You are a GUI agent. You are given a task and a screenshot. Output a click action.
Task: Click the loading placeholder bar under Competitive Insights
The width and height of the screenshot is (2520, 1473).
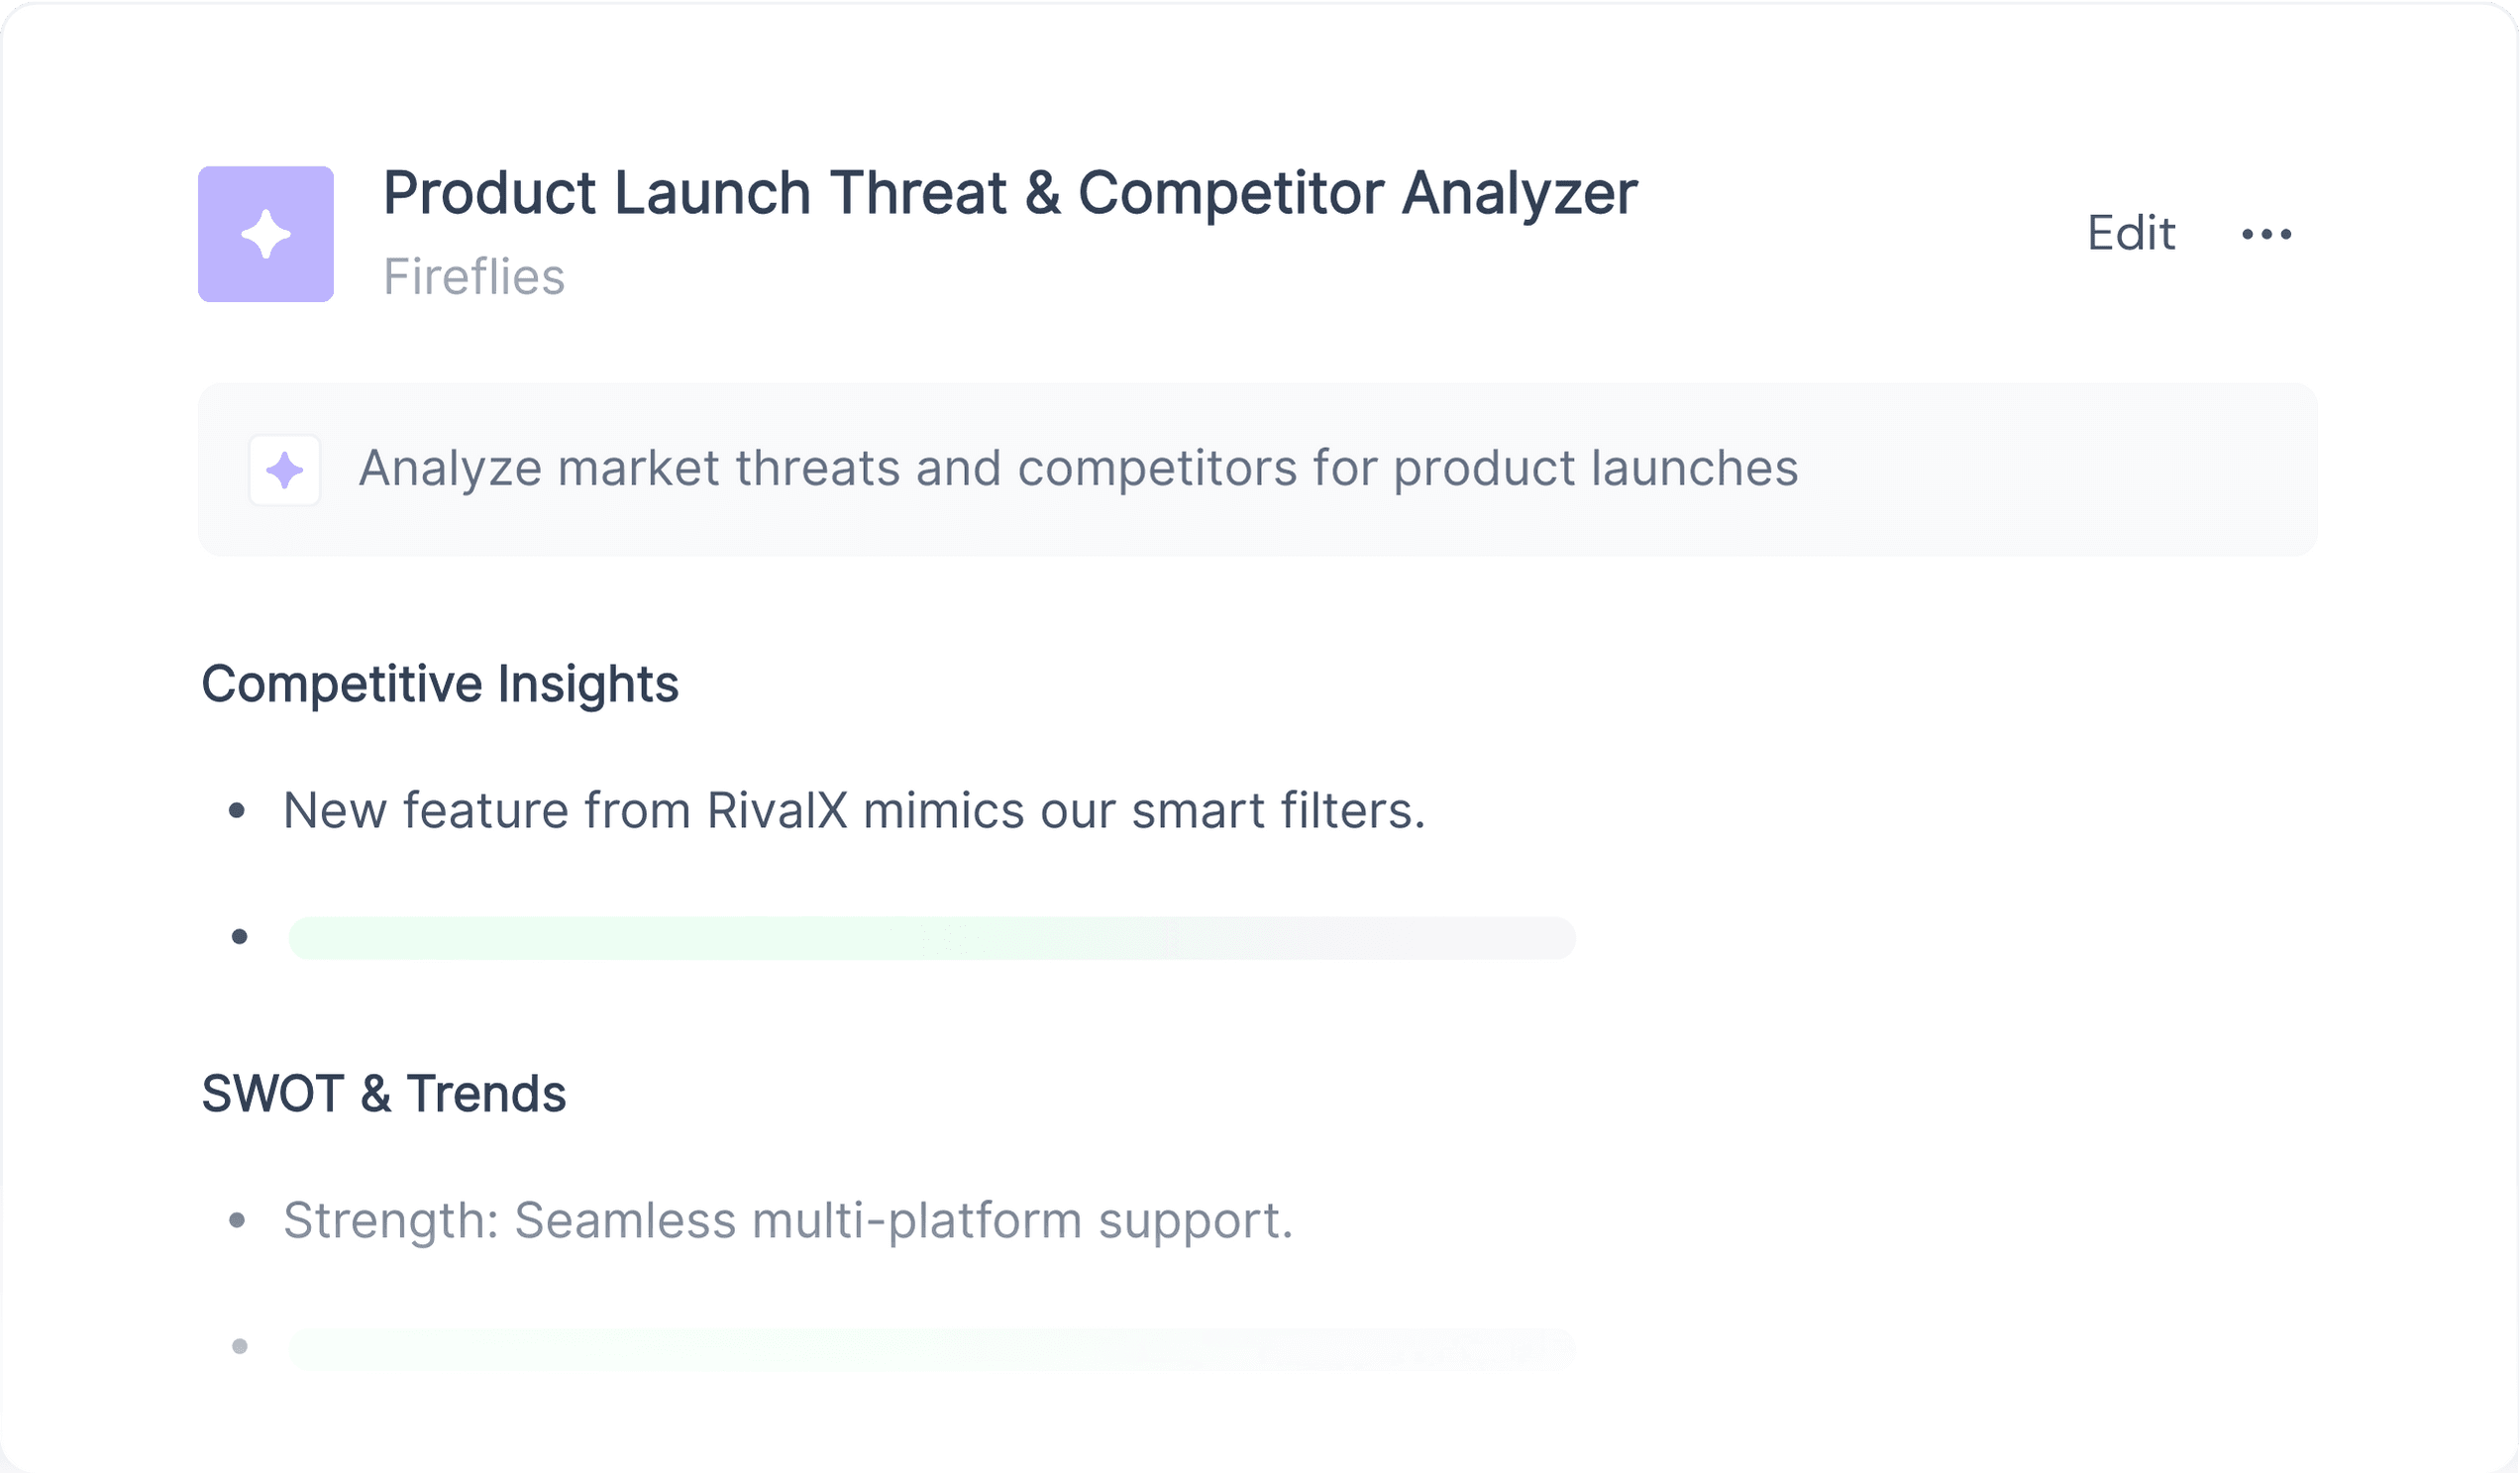coord(932,938)
